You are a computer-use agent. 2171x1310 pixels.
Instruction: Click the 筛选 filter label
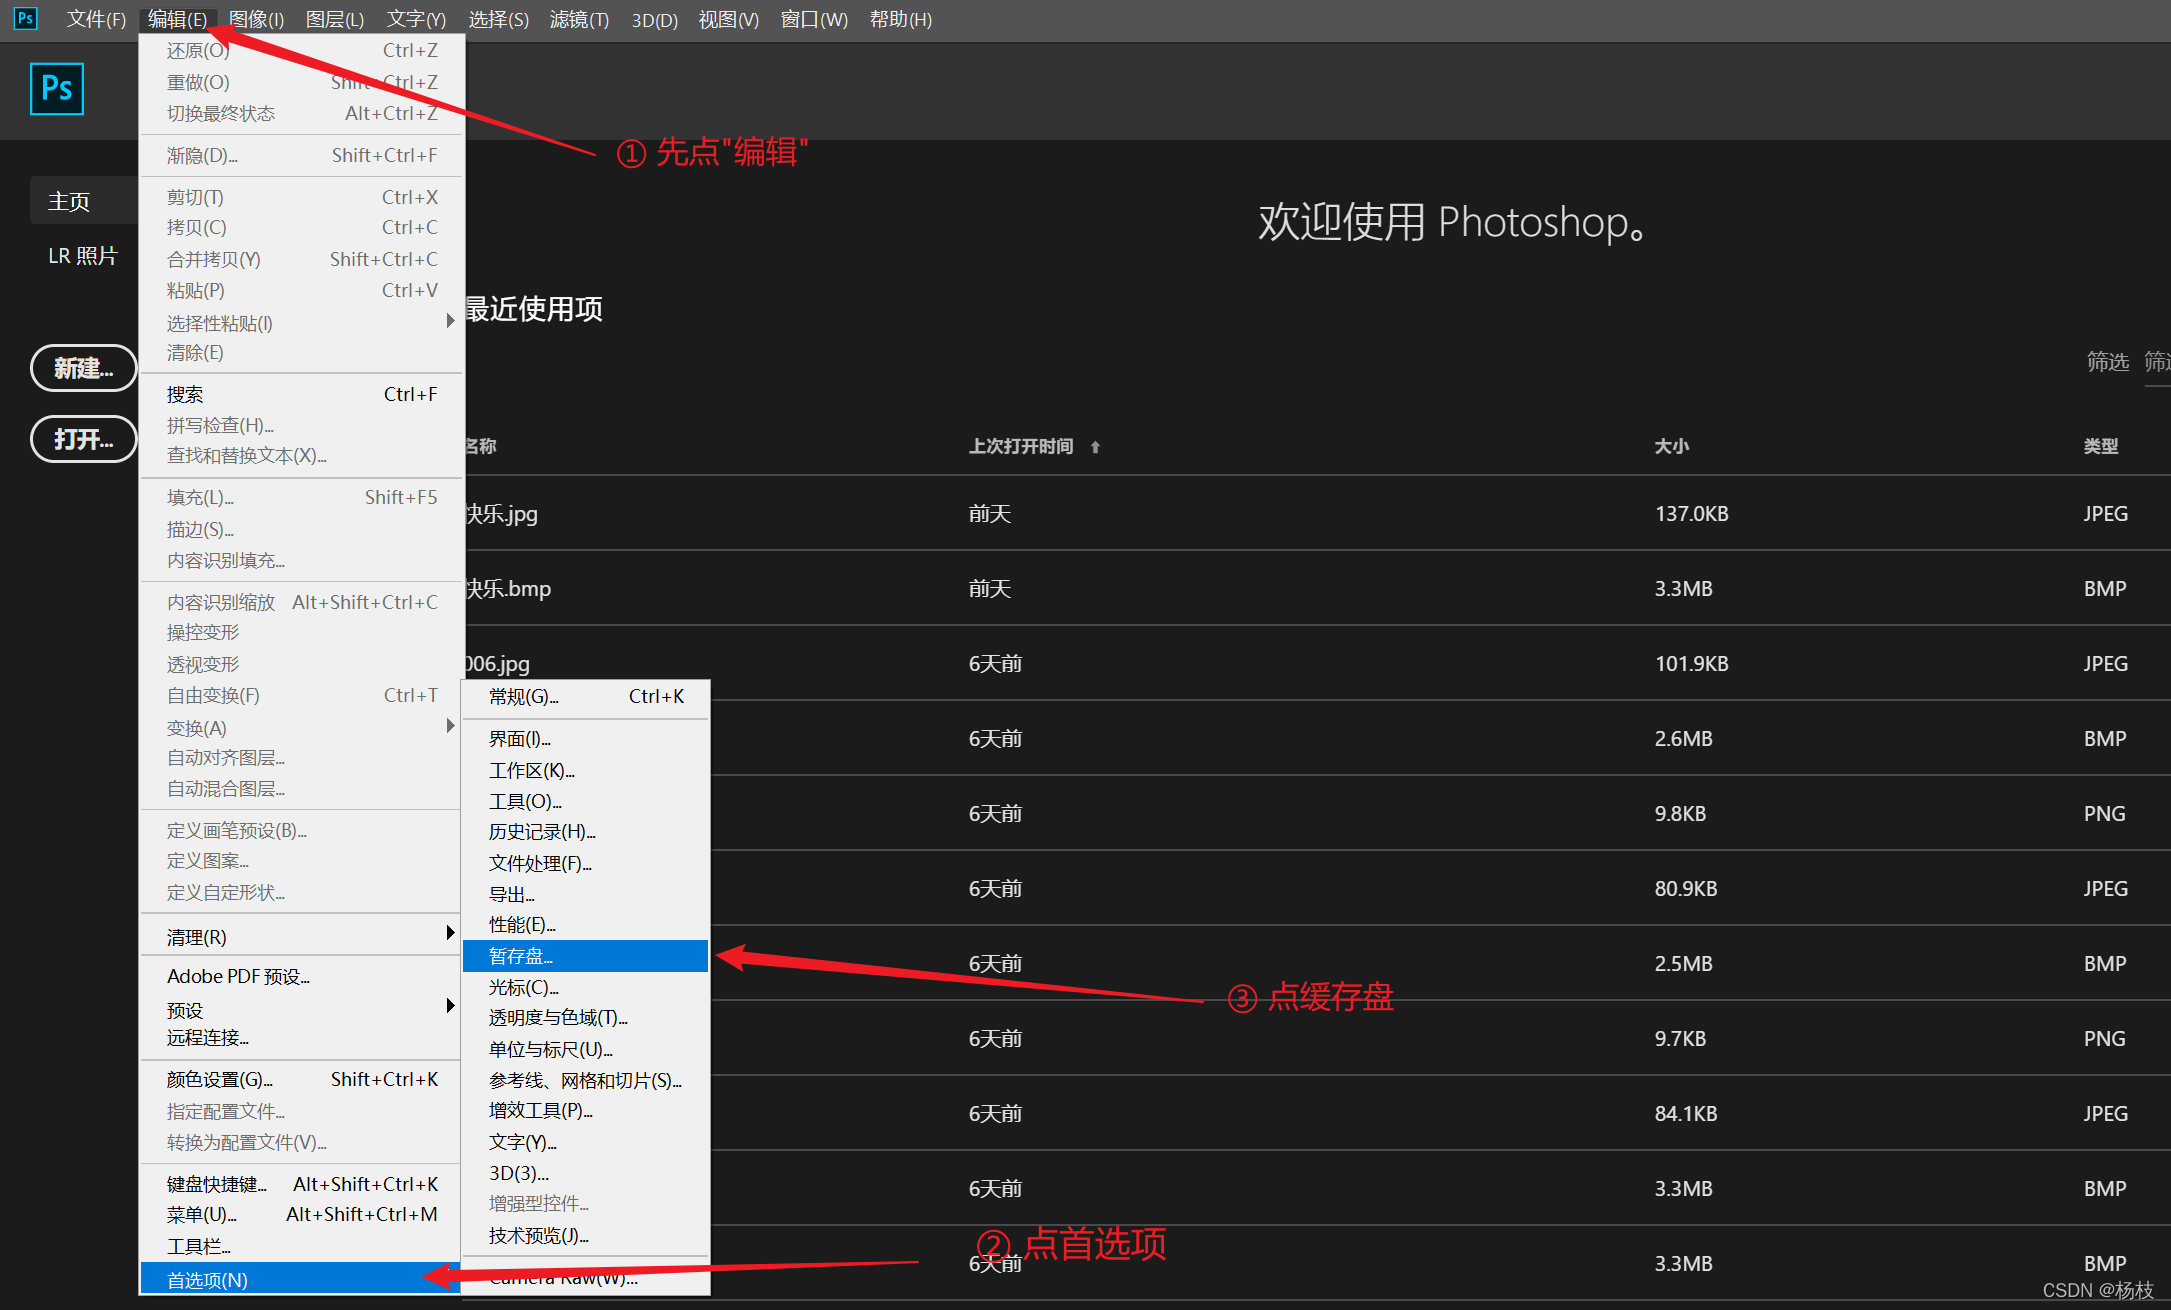(x=2108, y=361)
